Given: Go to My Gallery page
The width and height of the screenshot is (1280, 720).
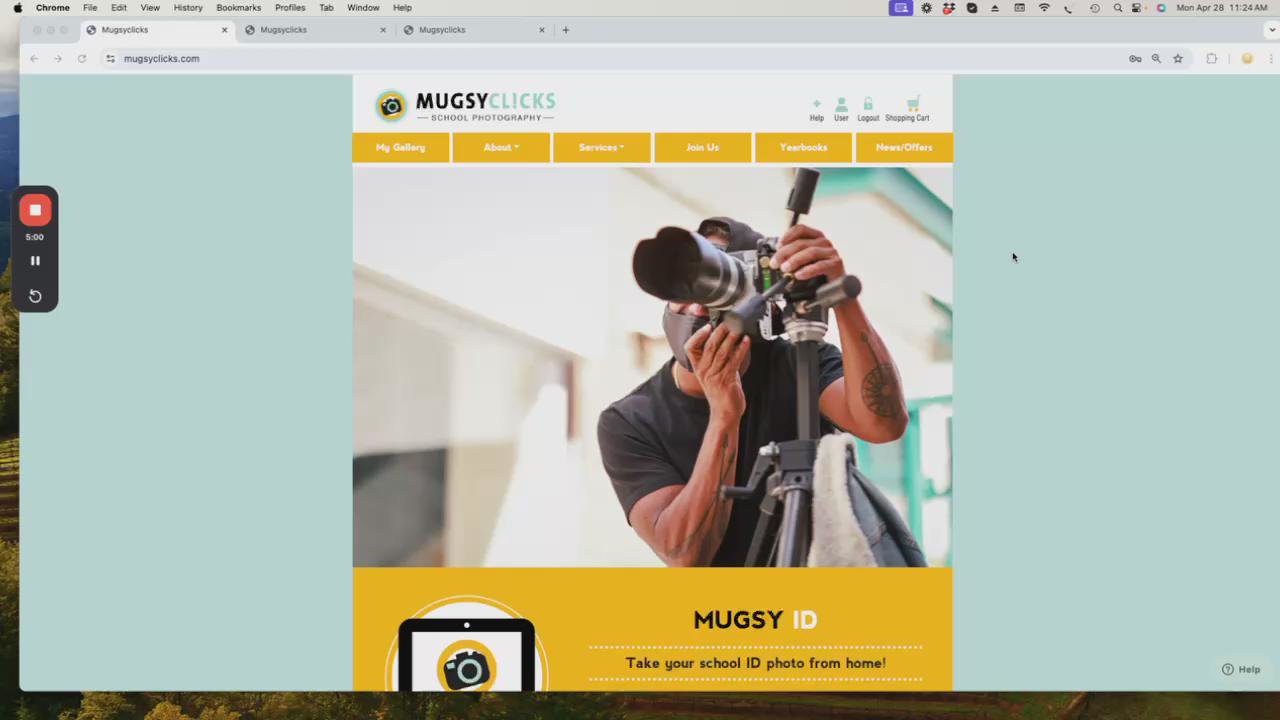Looking at the screenshot, I should (x=400, y=147).
